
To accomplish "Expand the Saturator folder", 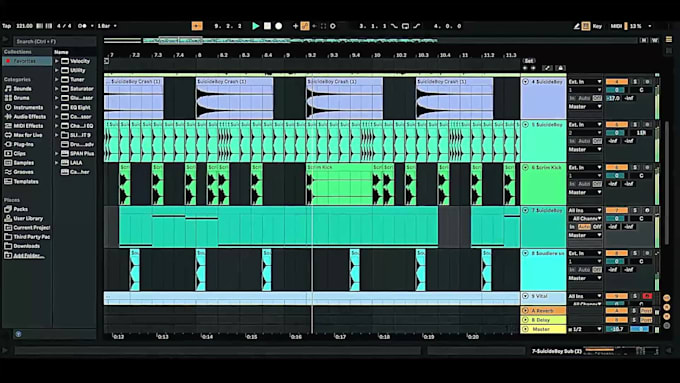I will (x=57, y=88).
